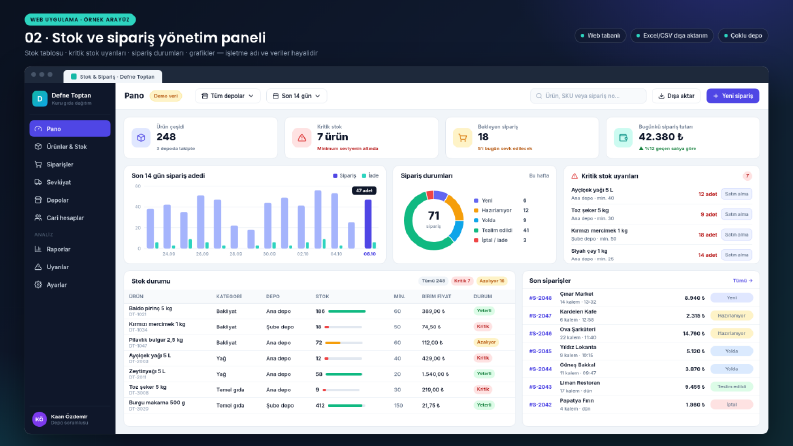
Task: Click the Sipariş legend color swatch
Action: coord(335,176)
